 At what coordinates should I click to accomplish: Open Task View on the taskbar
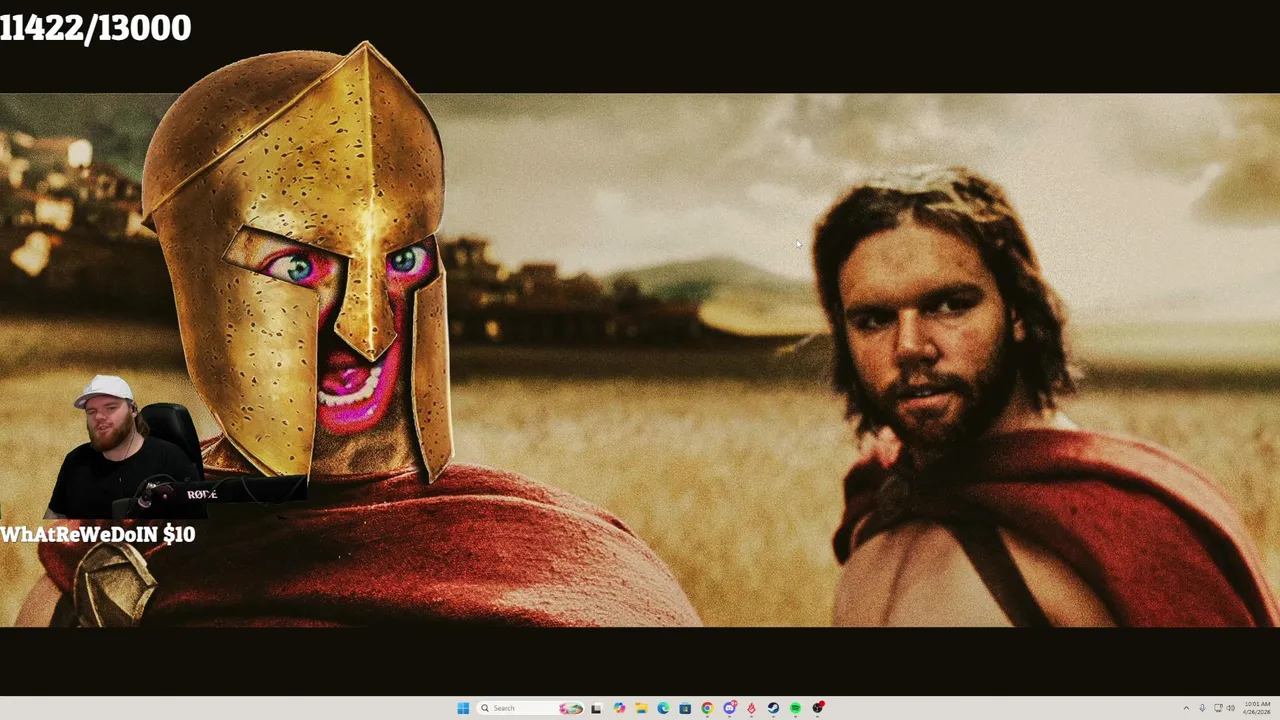click(596, 708)
